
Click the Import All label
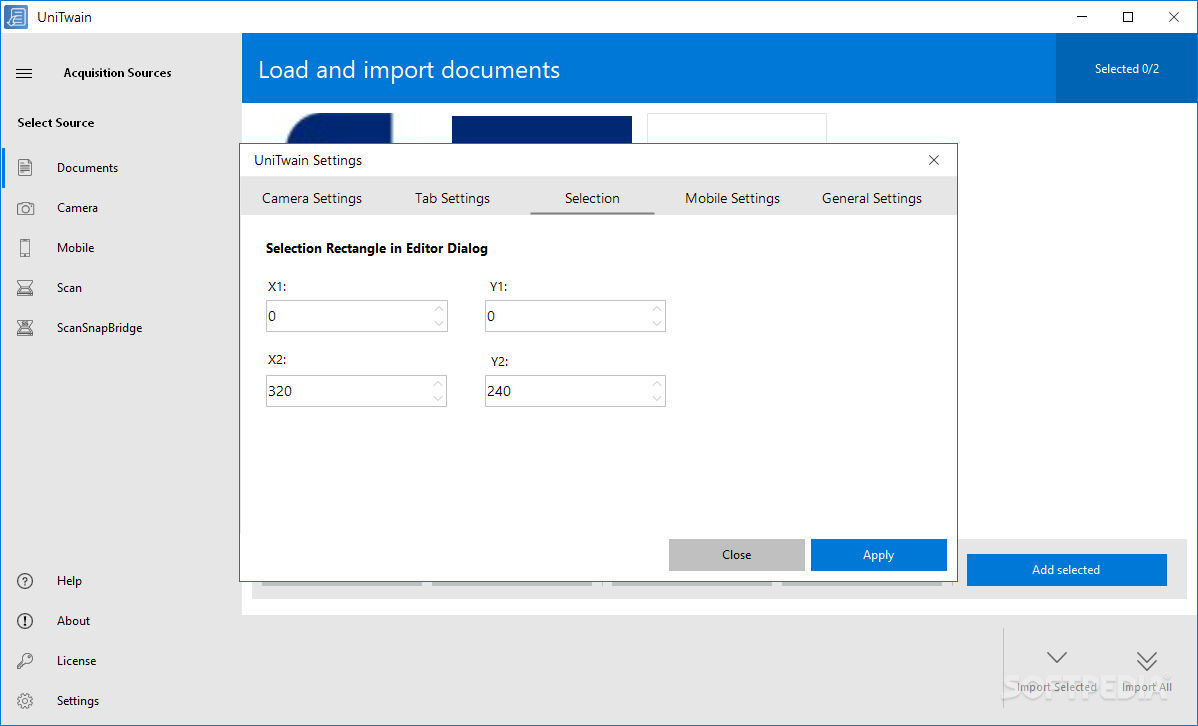point(1147,687)
